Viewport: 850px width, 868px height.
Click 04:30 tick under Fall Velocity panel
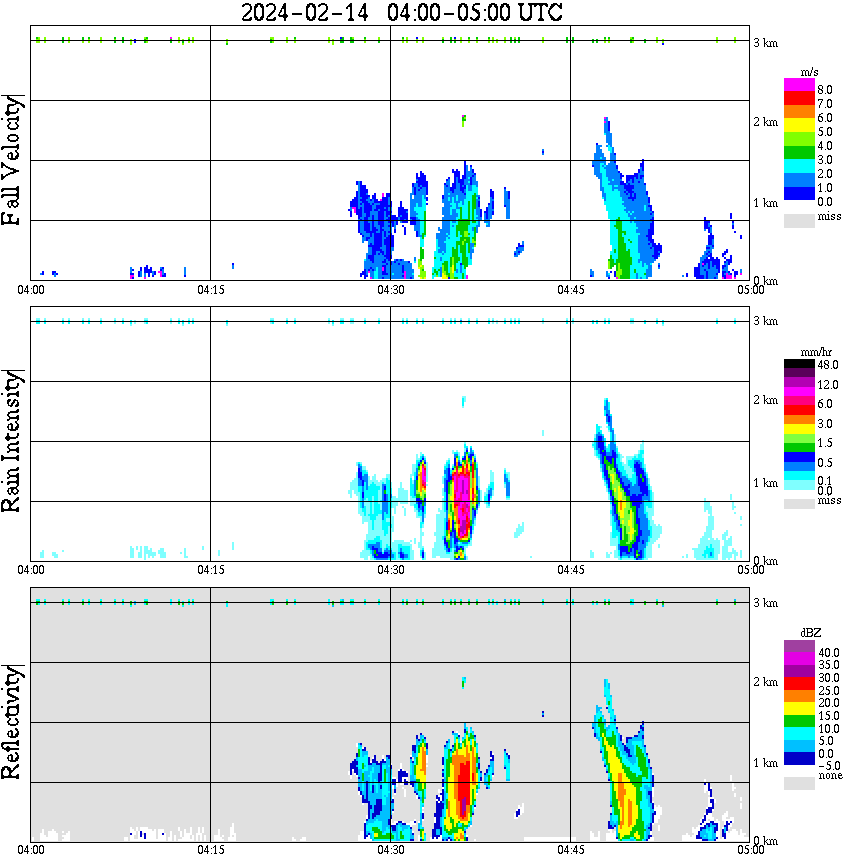[391, 290]
